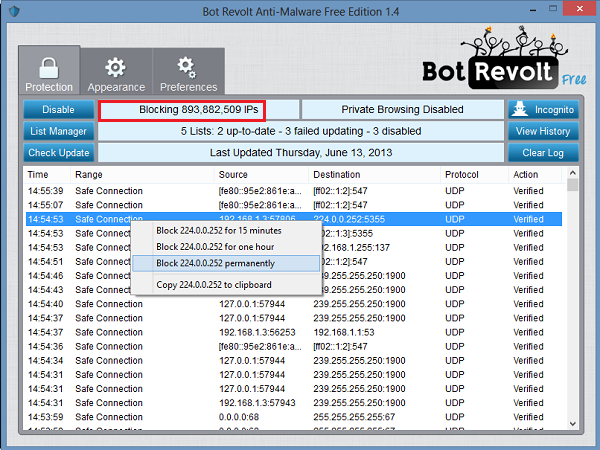The height and width of the screenshot is (450, 600).
Task: Click the source 0.0.0.0:68 at 14:53:59
Action: pyautogui.click(x=239, y=417)
